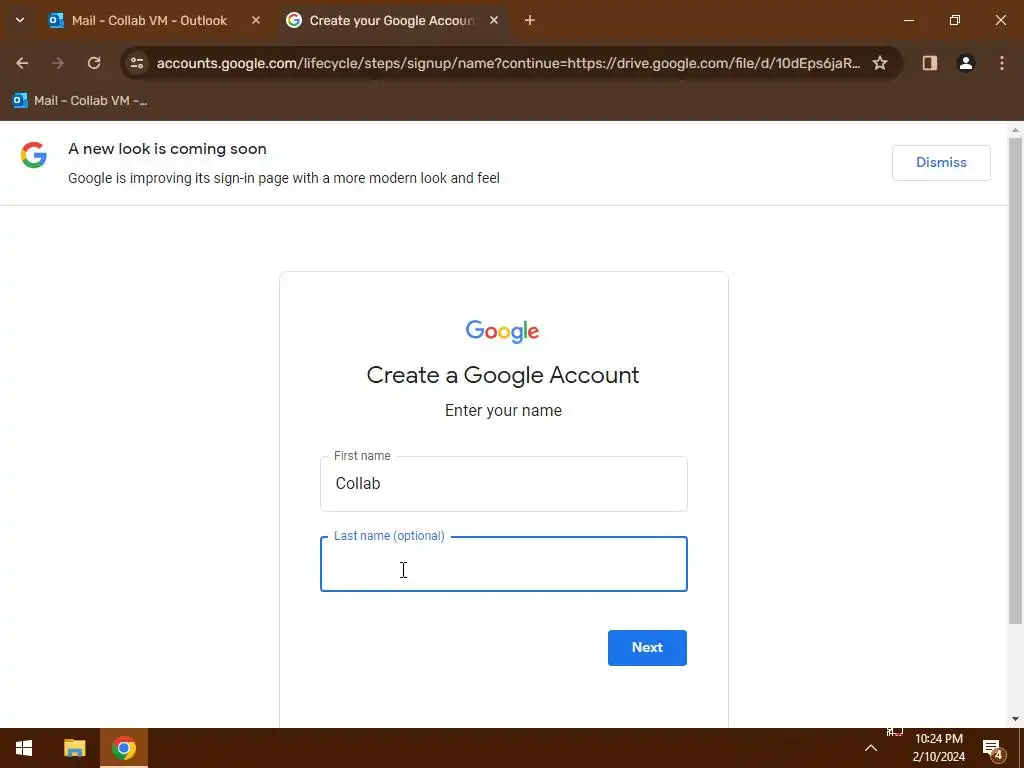Viewport: 1024px width, 768px height.
Task: Open the Chrome profile icon
Action: (x=966, y=63)
